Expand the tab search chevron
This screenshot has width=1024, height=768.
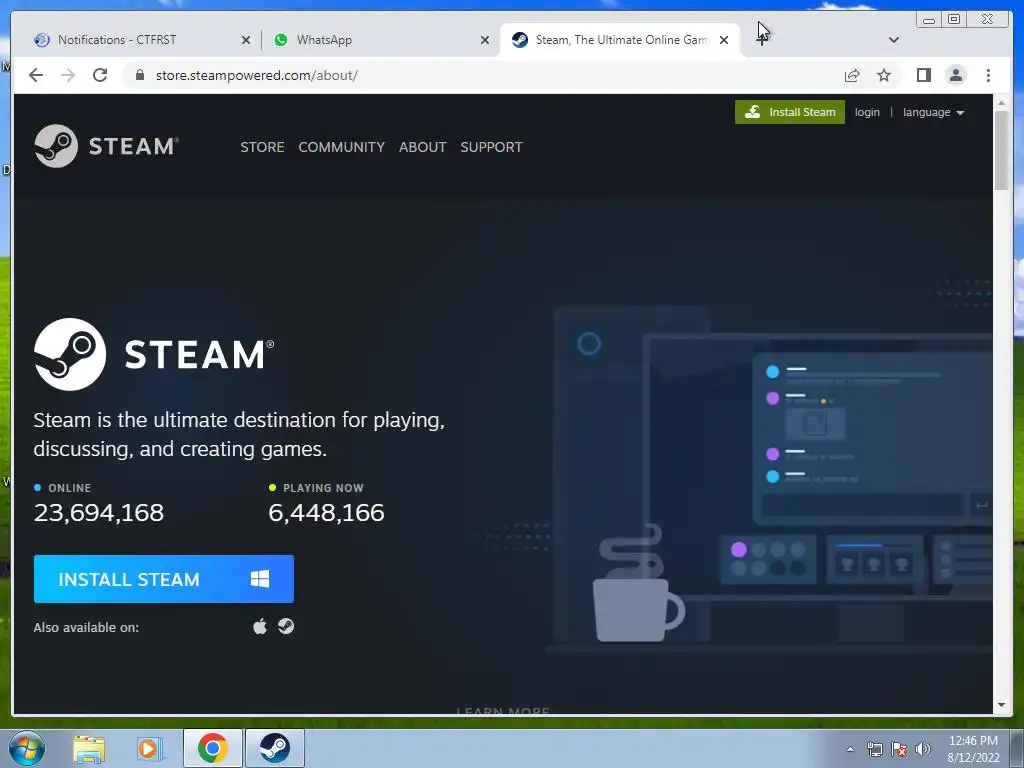pyautogui.click(x=894, y=40)
